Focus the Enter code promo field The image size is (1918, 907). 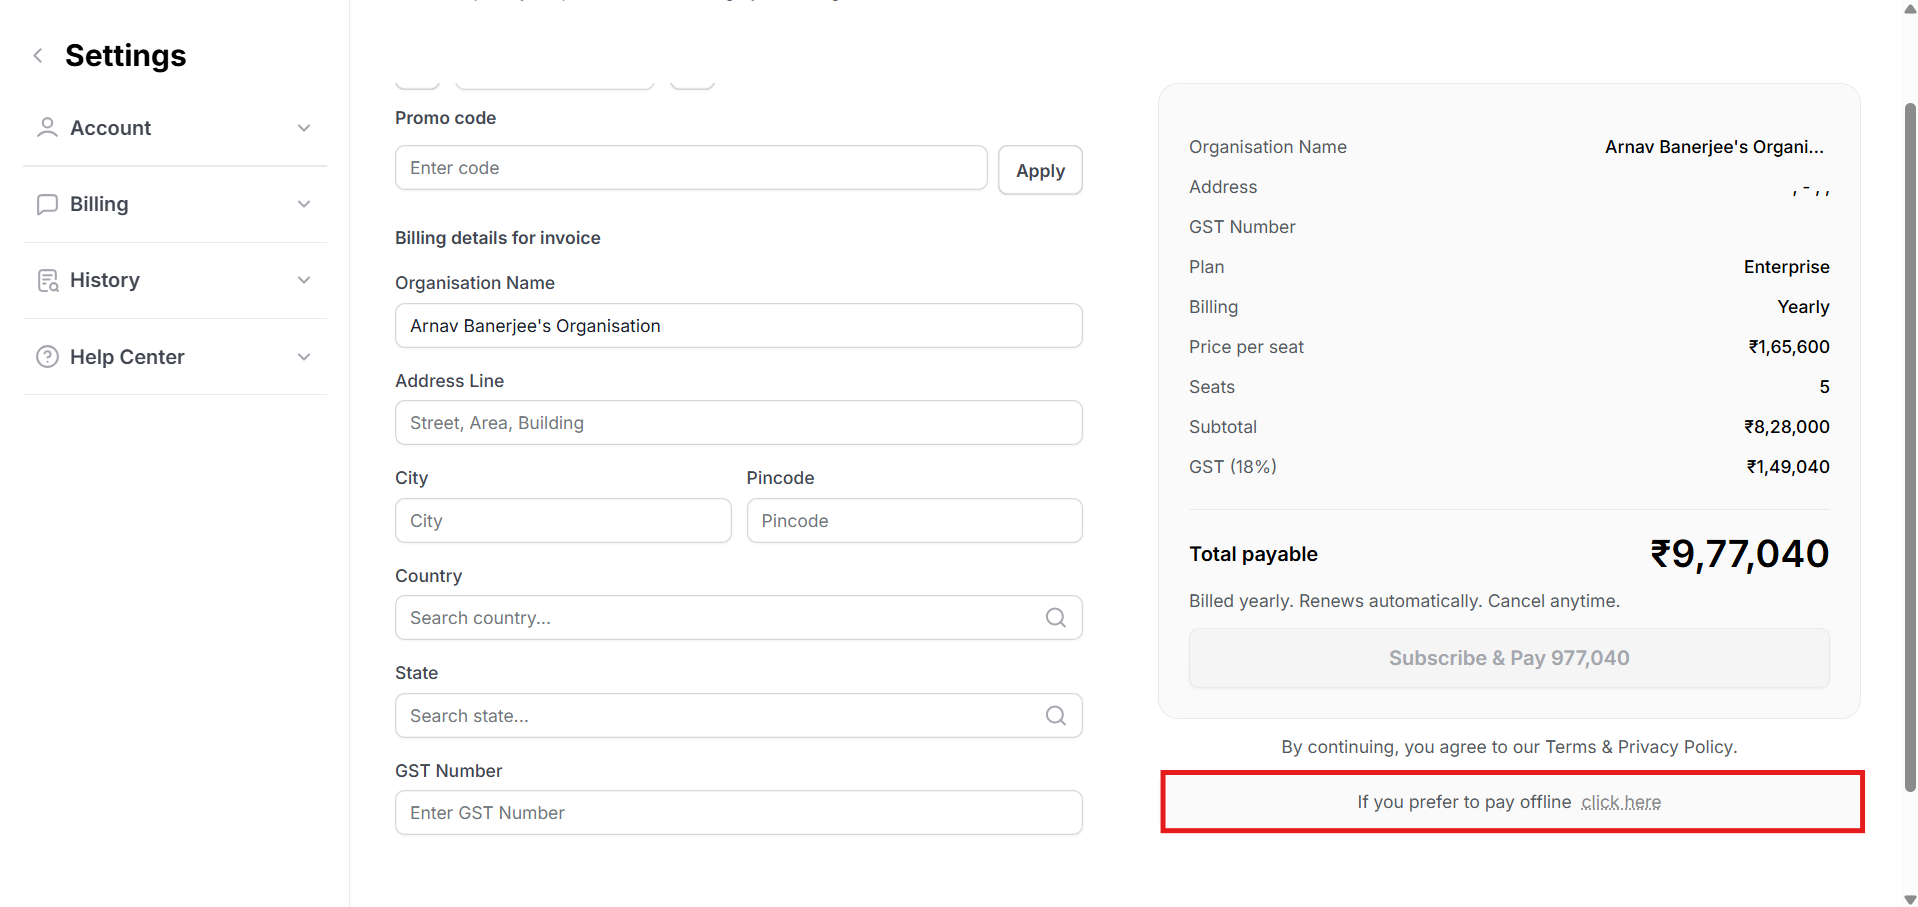pos(690,168)
